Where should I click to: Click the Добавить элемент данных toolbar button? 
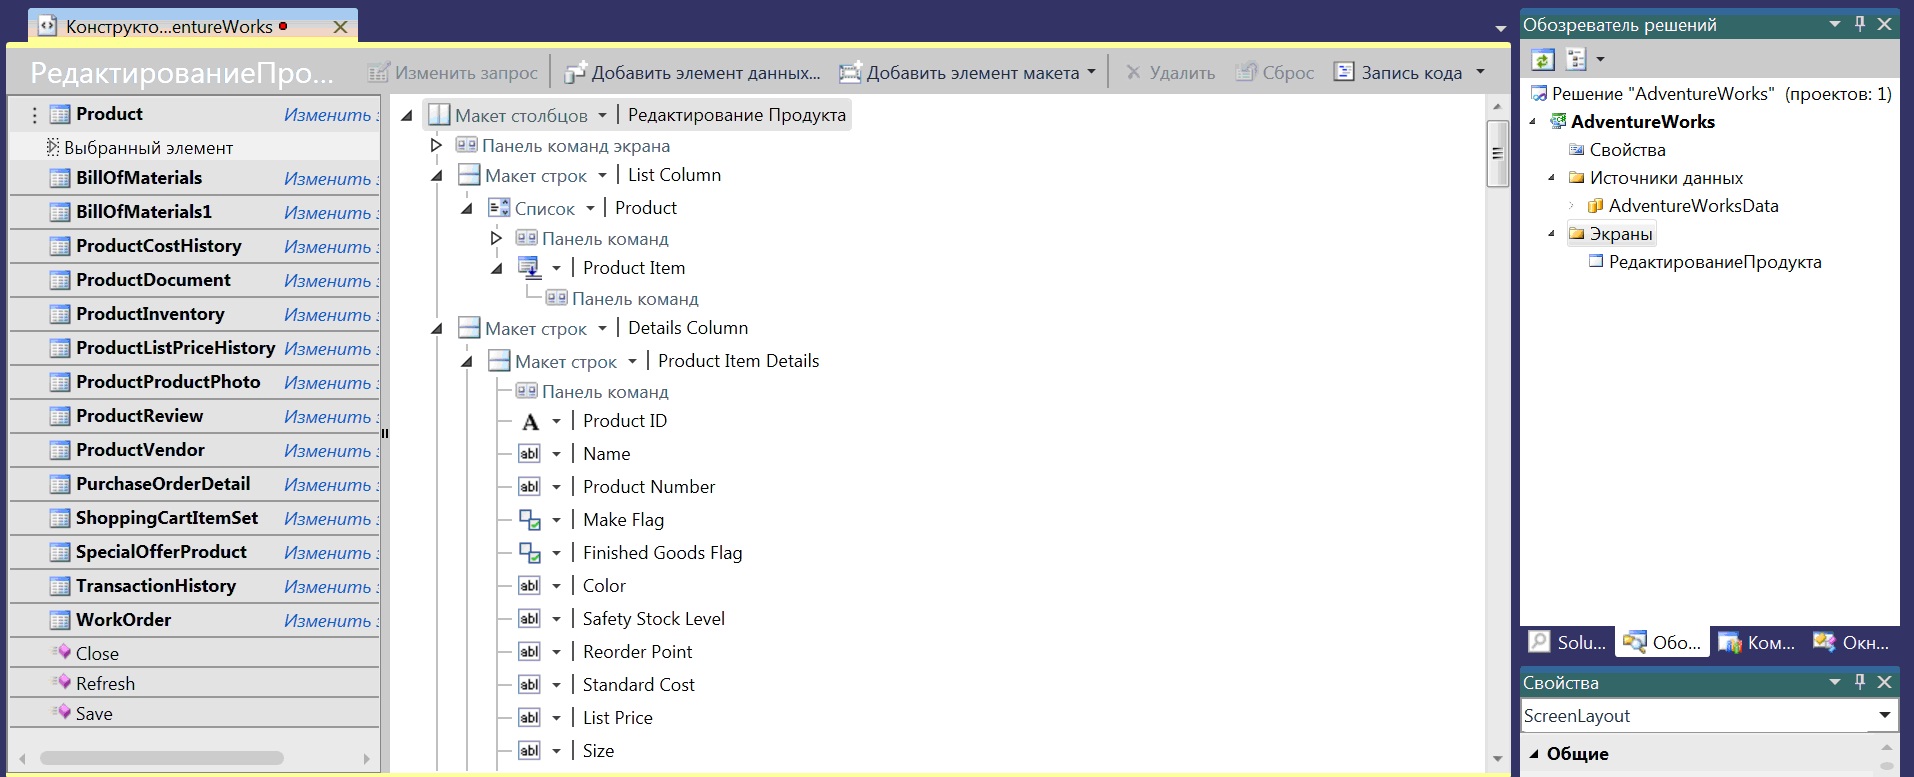tap(692, 73)
